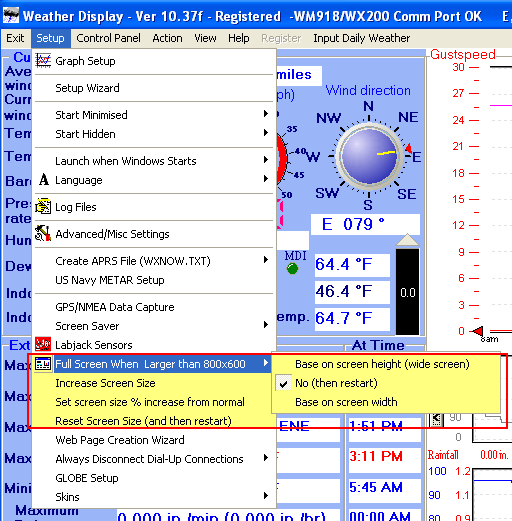The width and height of the screenshot is (512, 521).
Task: Open the Action menu
Action: [x=167, y=38]
